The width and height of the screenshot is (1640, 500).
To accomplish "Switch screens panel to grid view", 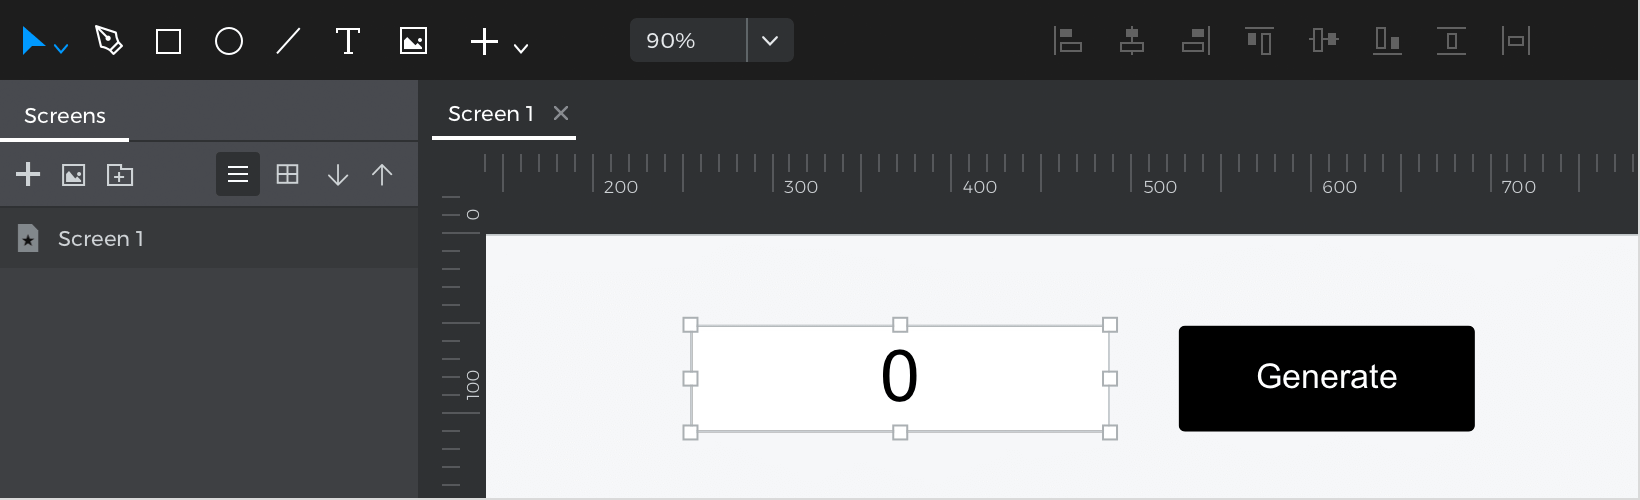I will [x=287, y=175].
